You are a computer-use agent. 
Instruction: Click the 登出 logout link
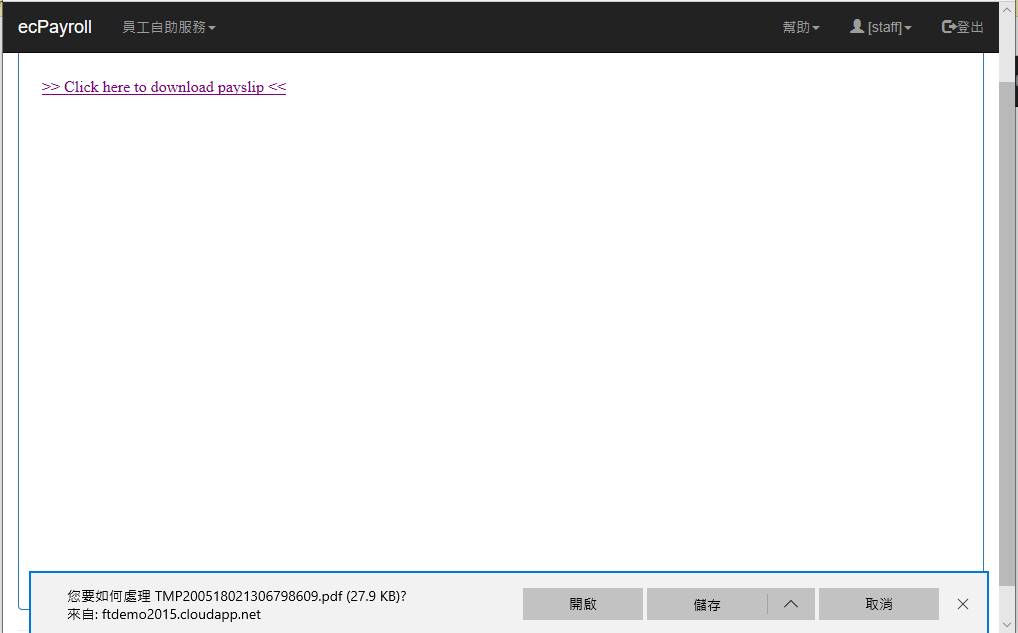[x=962, y=27]
